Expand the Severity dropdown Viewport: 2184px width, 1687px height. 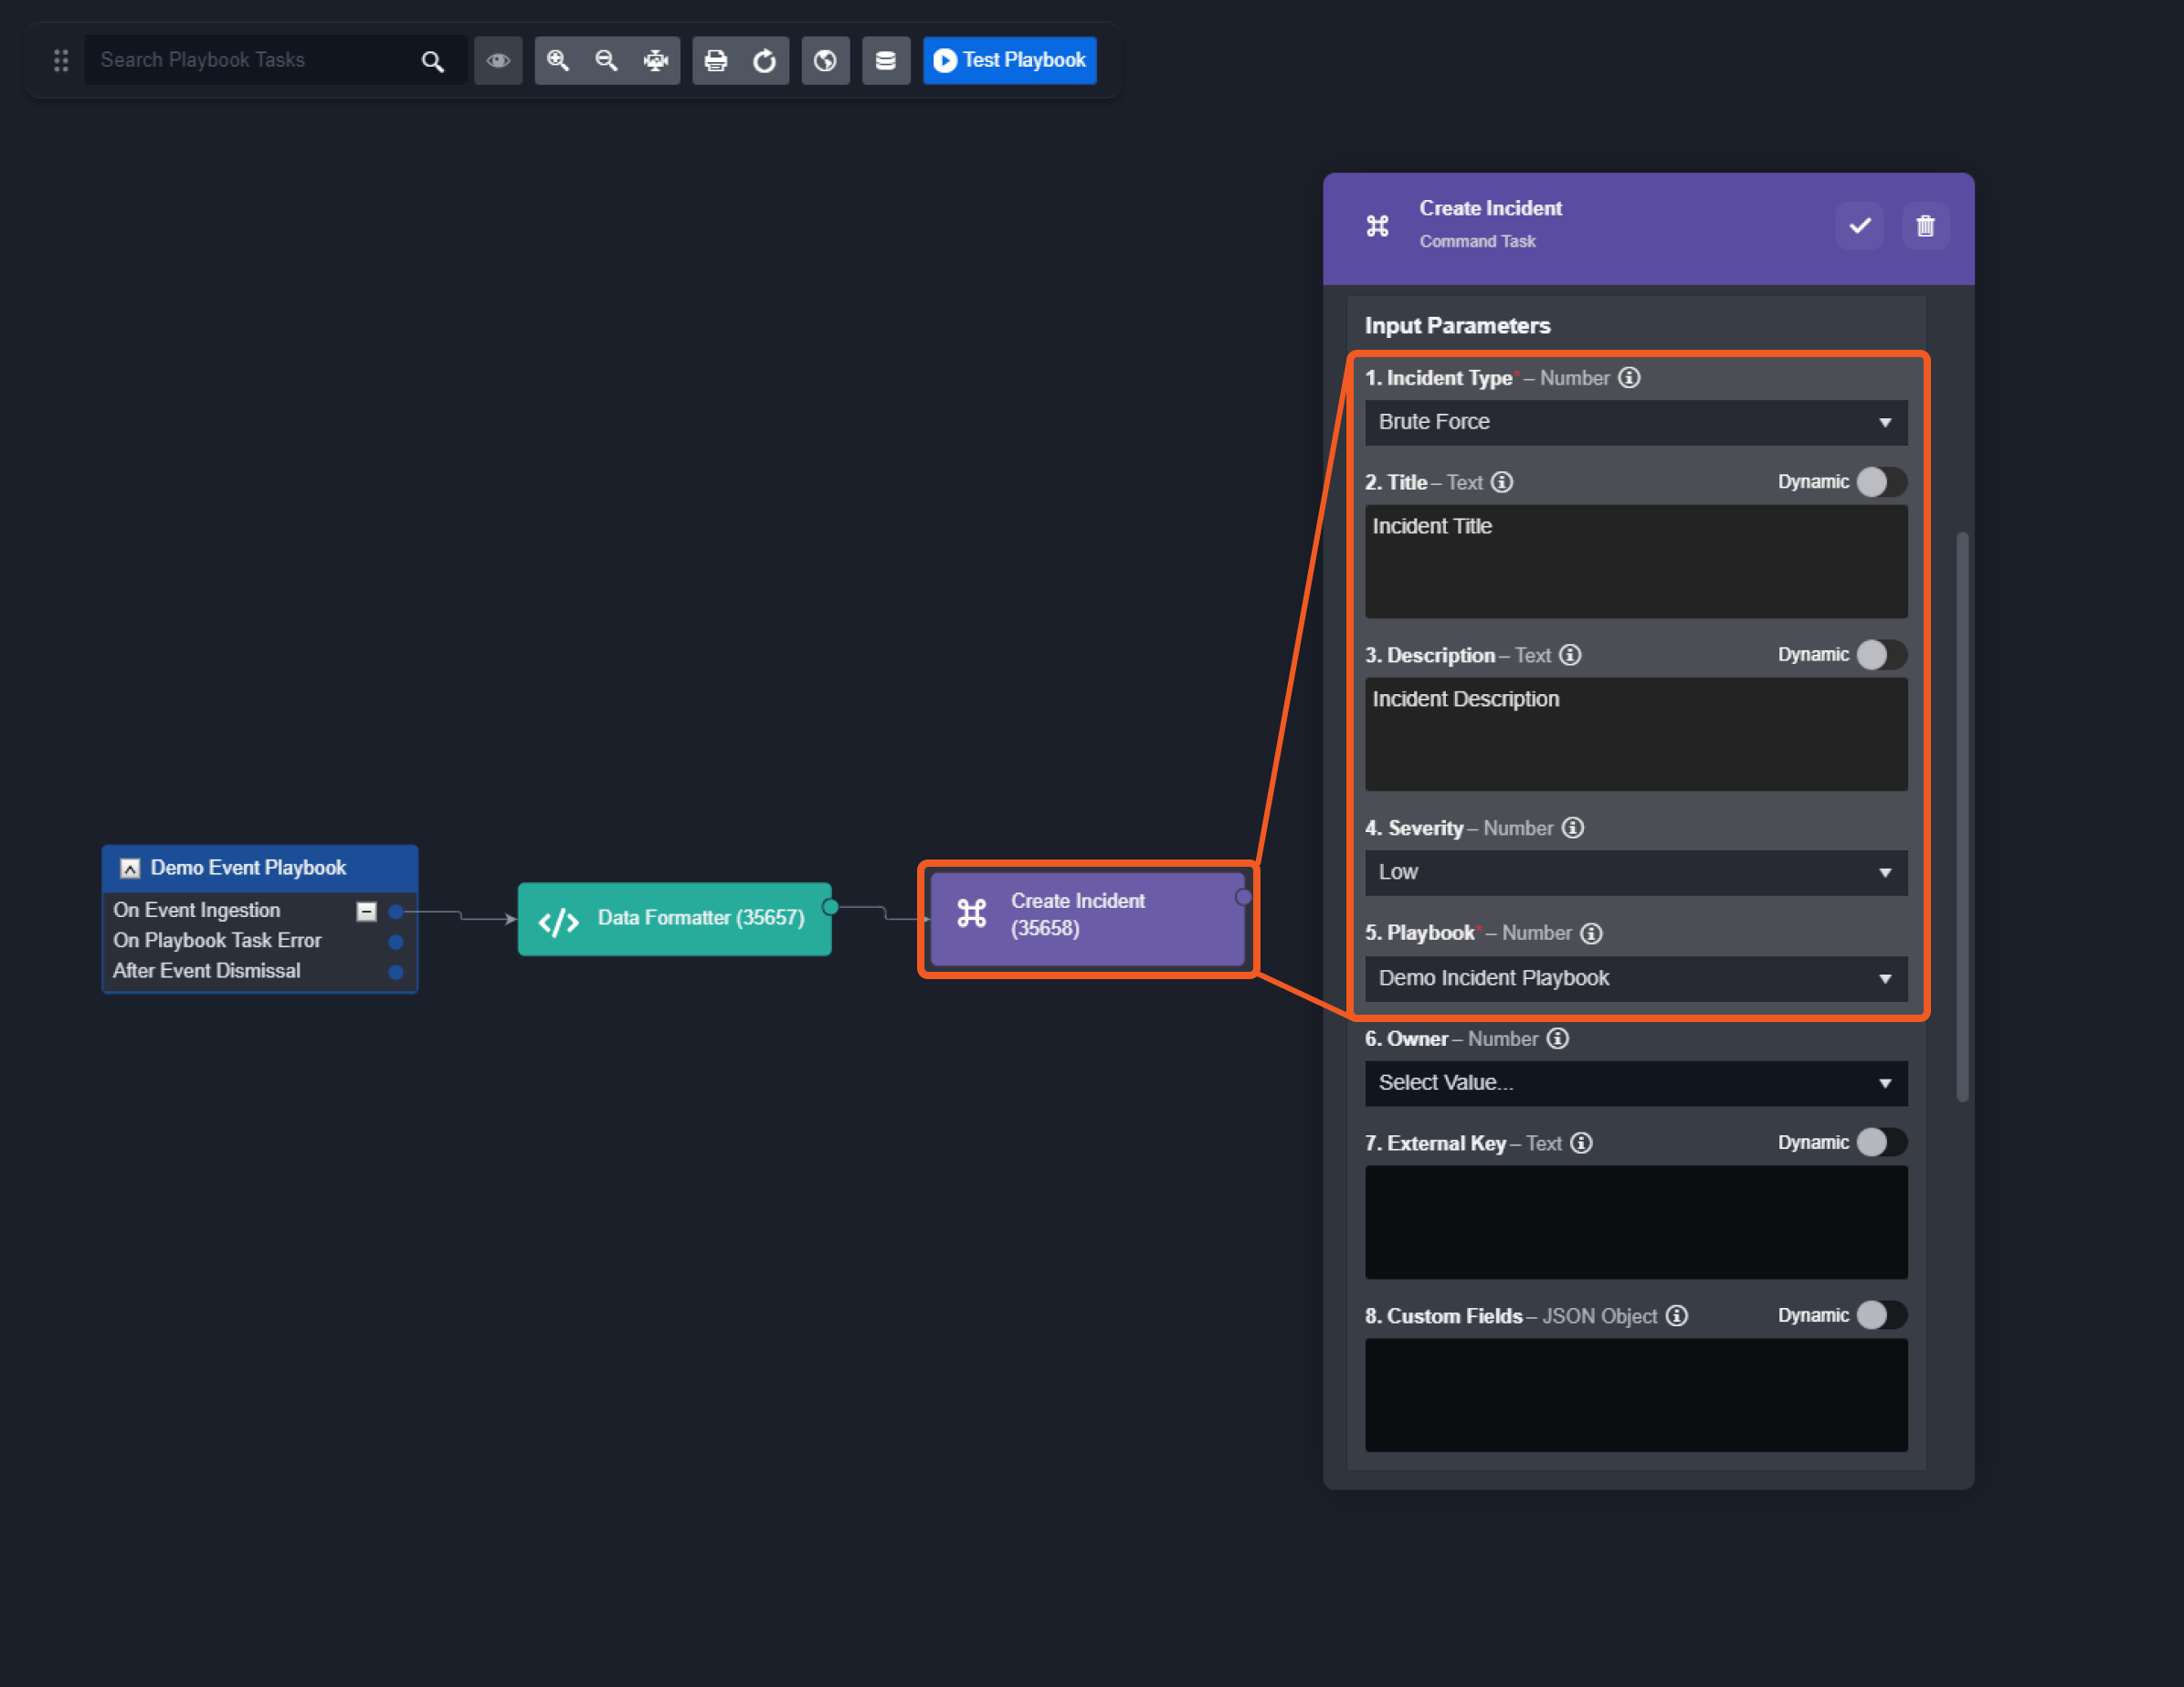[1635, 872]
